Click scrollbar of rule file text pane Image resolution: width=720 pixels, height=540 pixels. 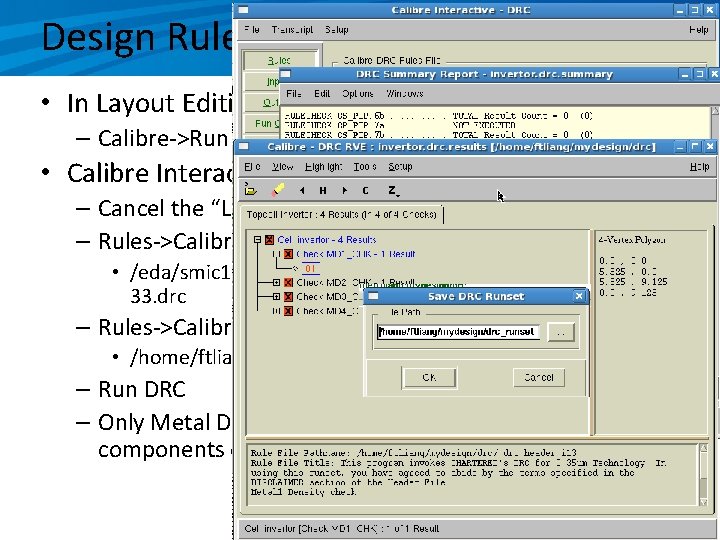click(703, 474)
